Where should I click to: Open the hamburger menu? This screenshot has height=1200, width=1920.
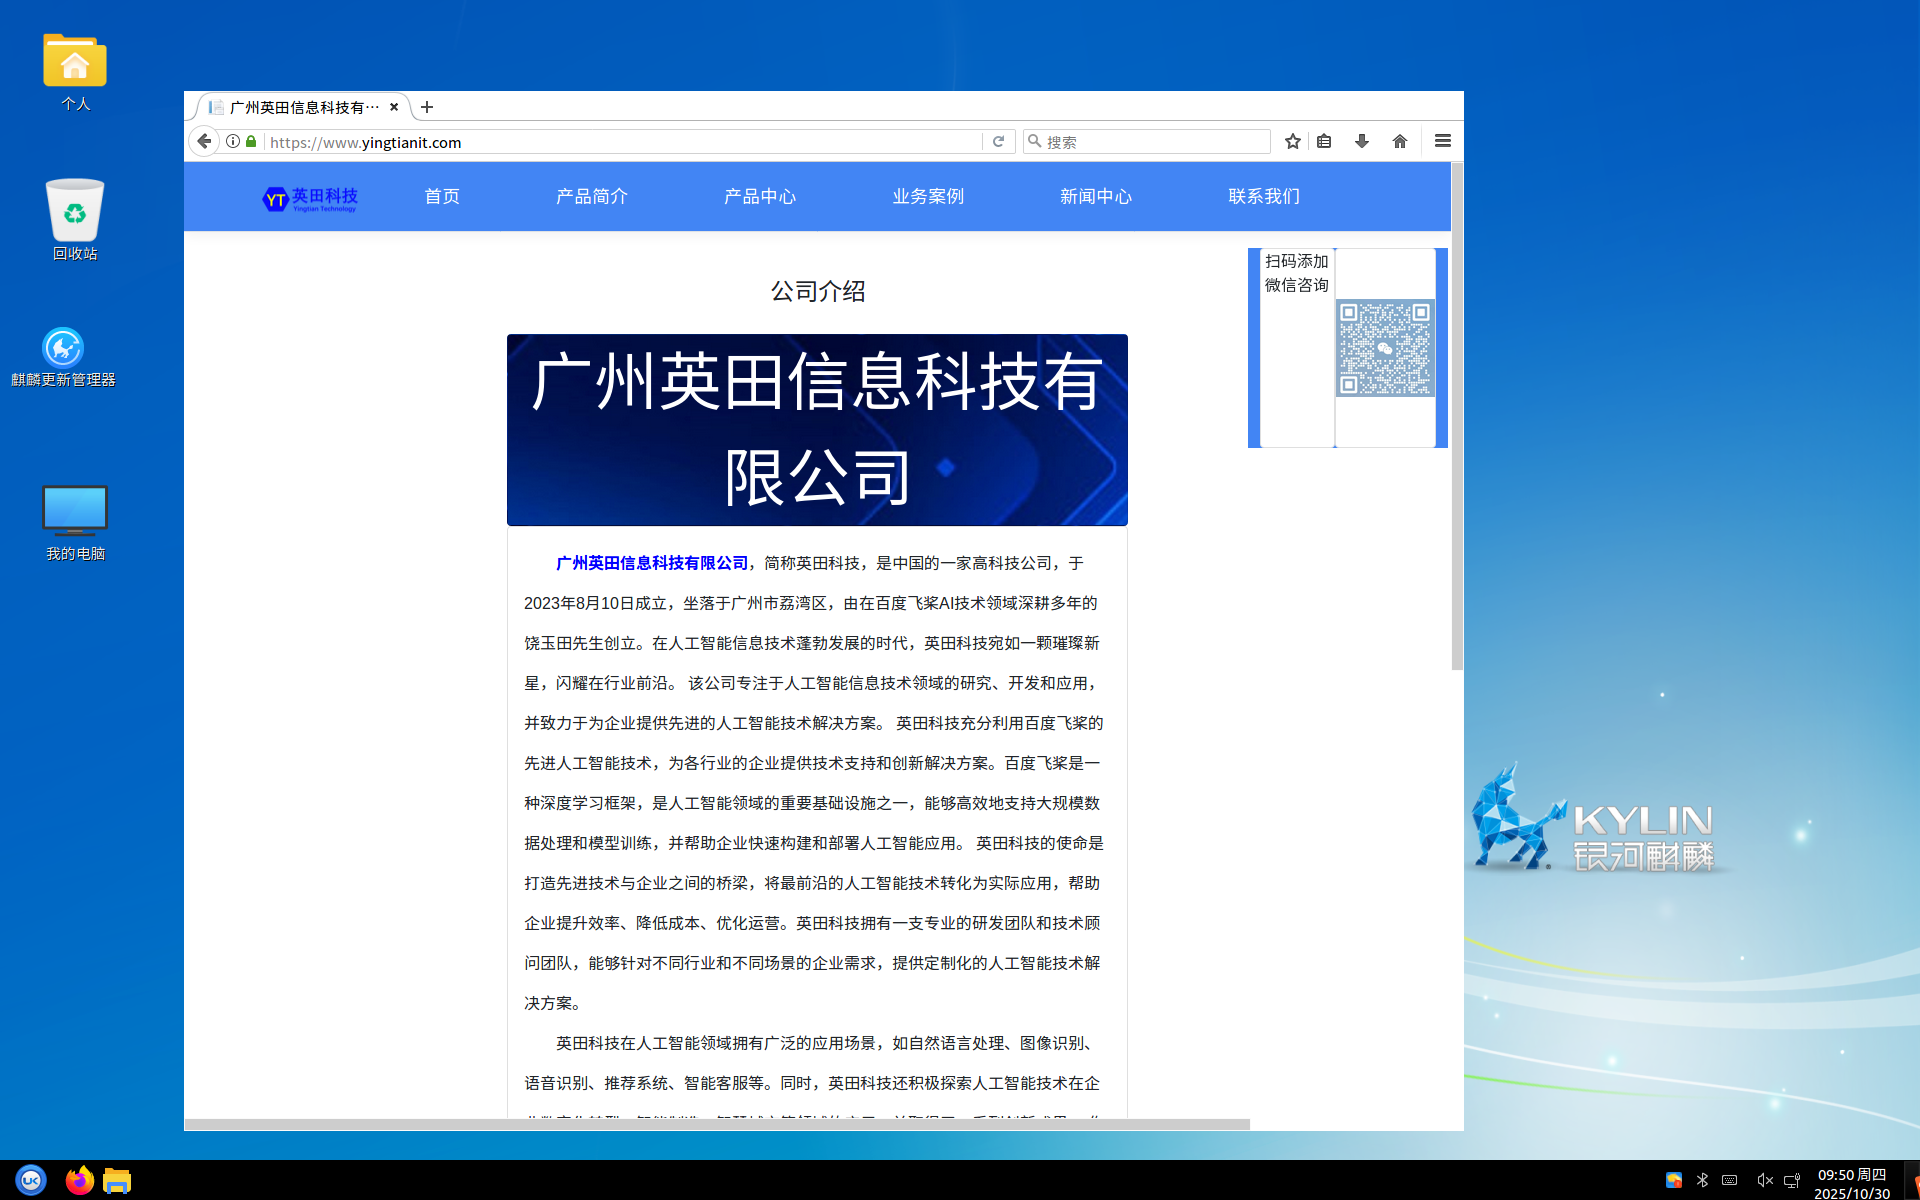(x=1442, y=141)
